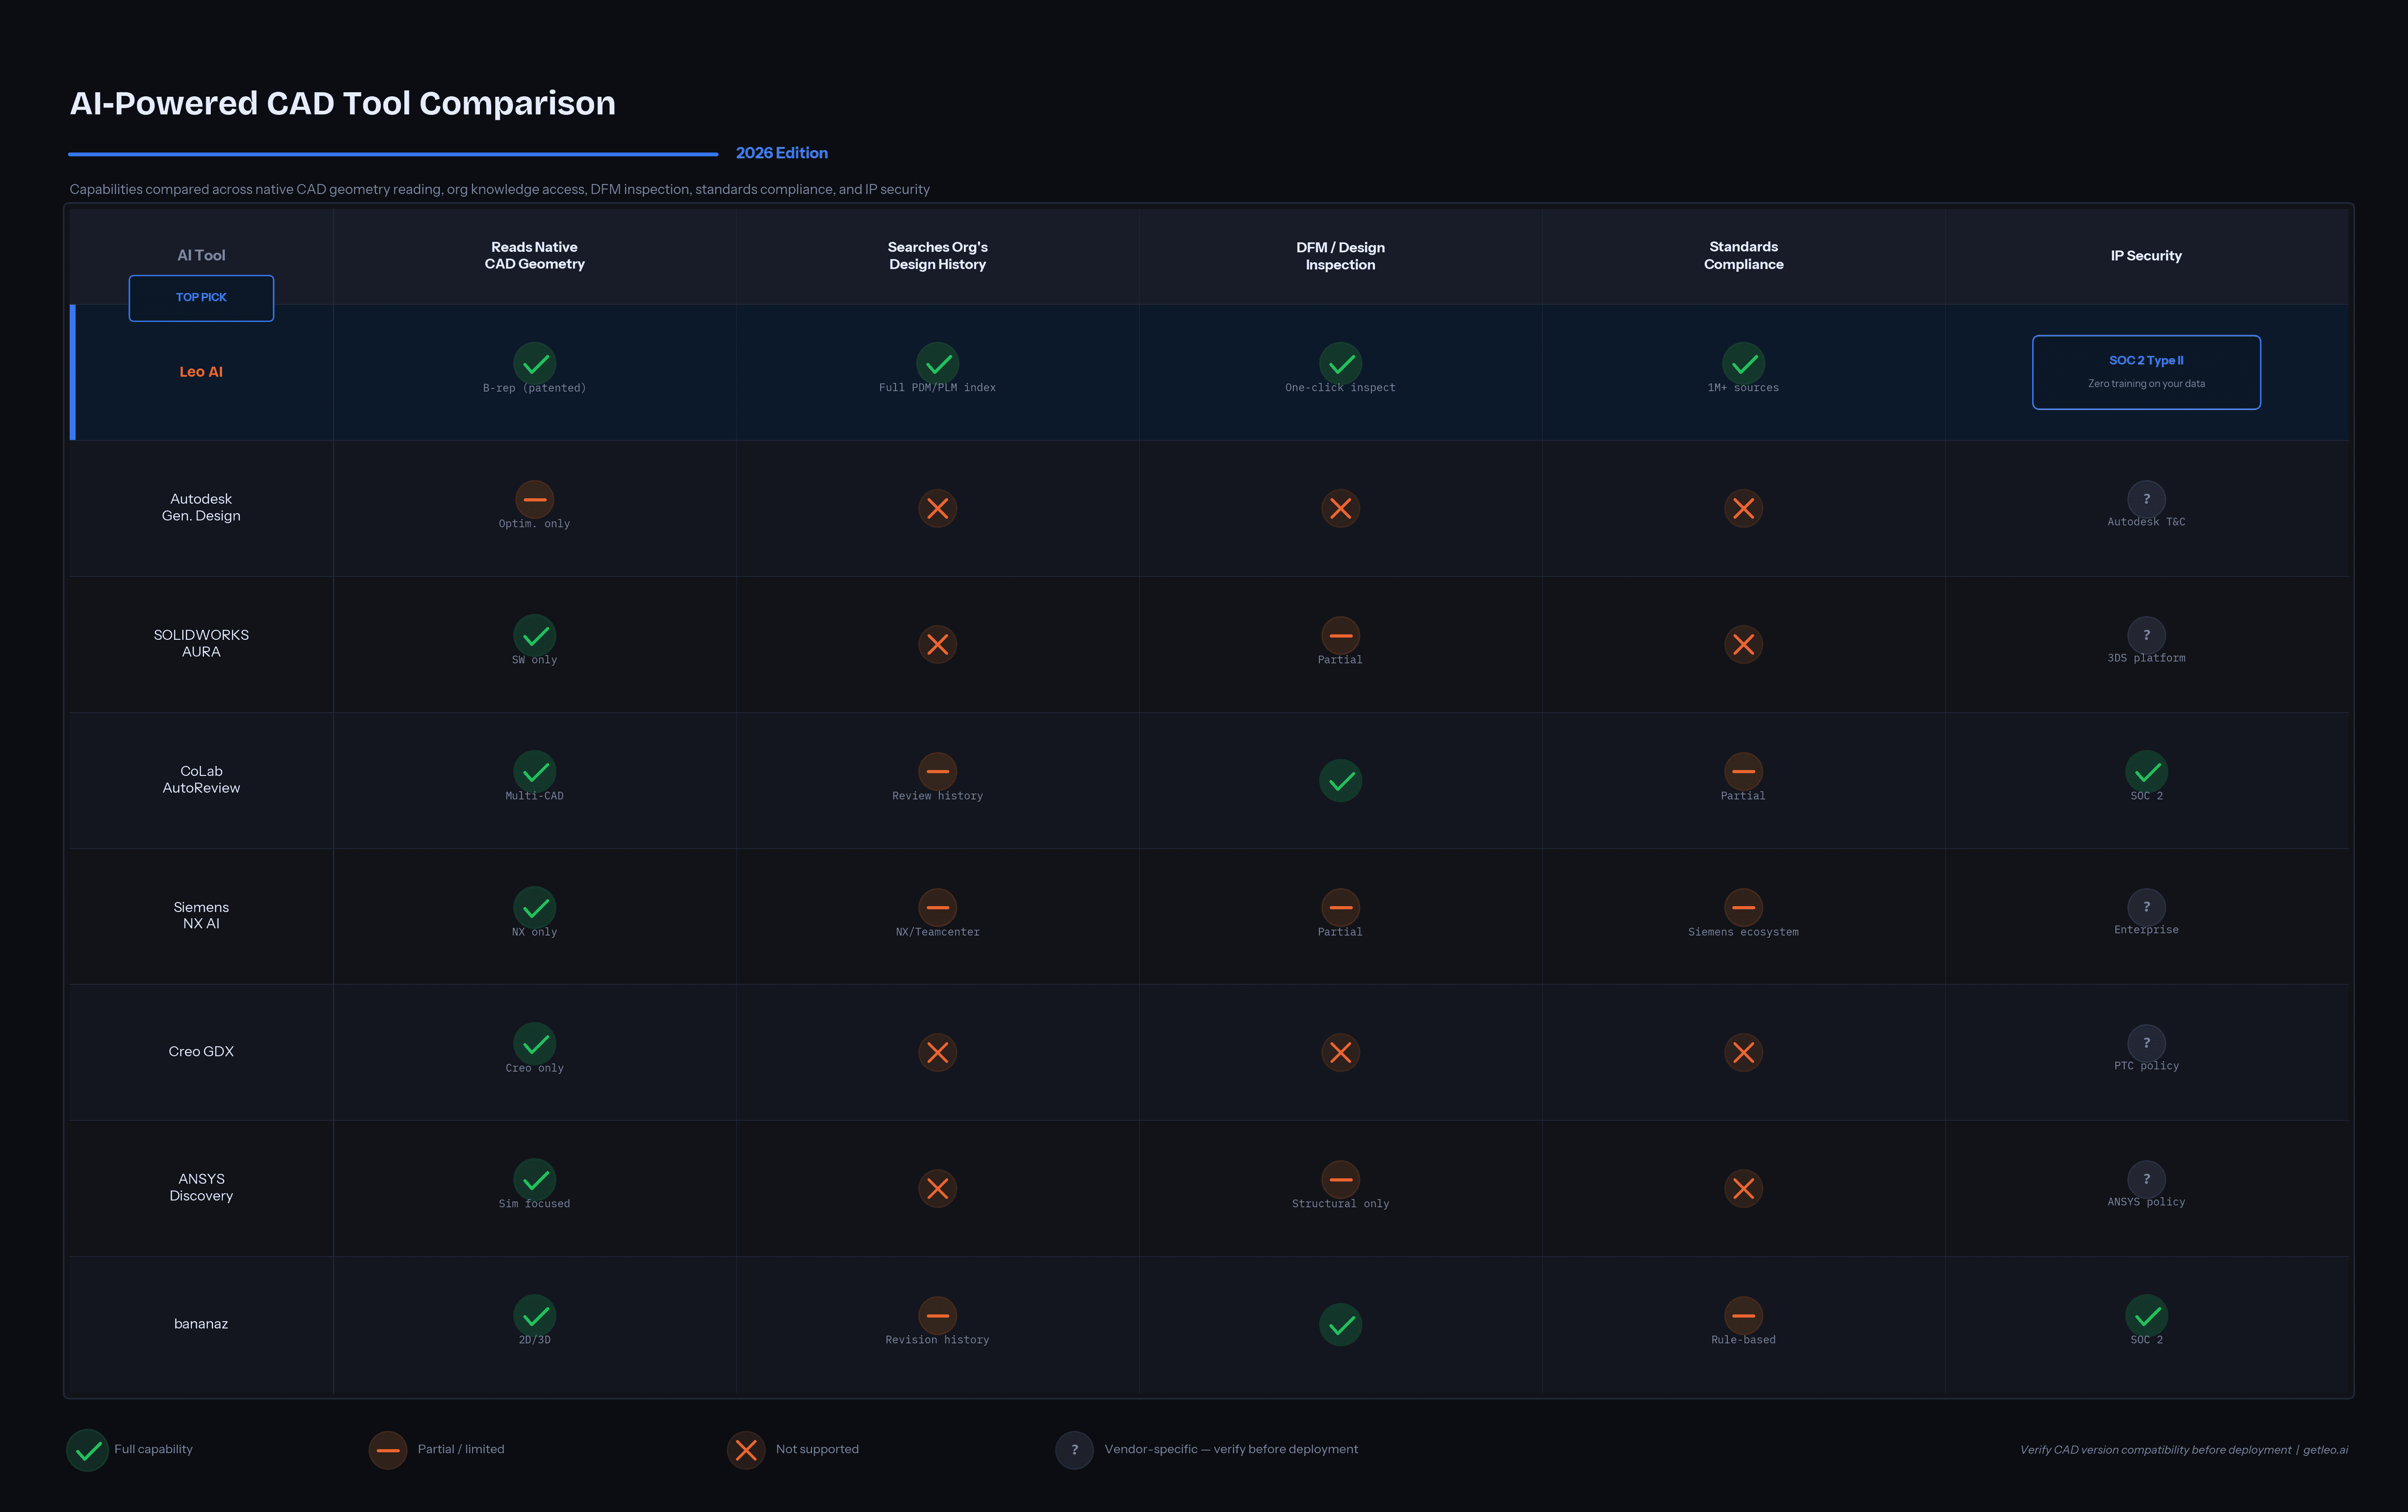Click Leo AI's green B-rep check icon
Viewport: 2408px width, 1512px height.
(535, 363)
